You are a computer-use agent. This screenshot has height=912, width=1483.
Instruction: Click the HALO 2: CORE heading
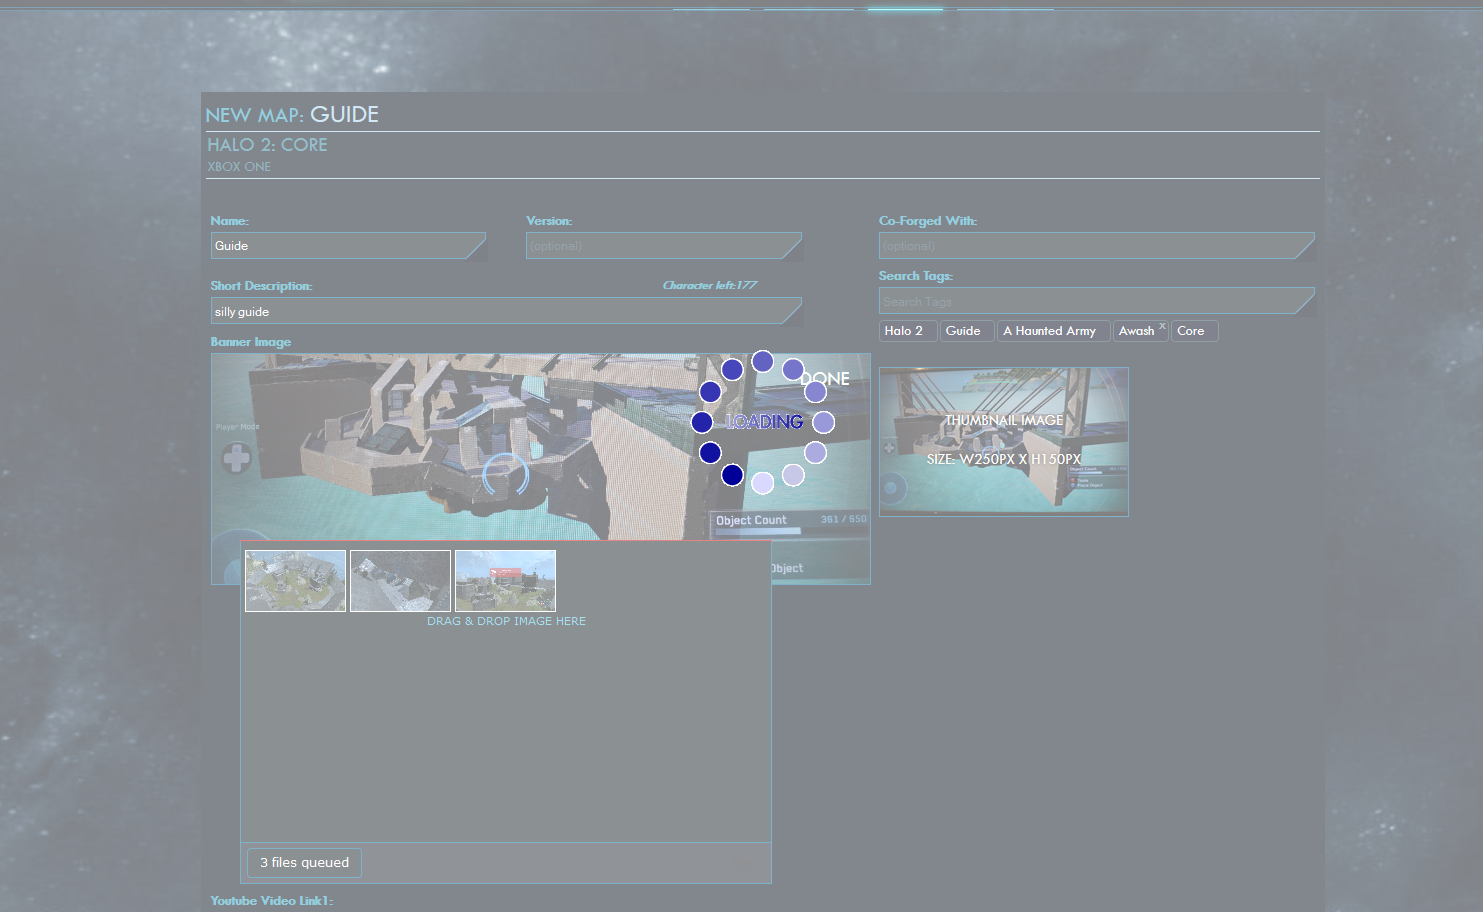point(267,145)
